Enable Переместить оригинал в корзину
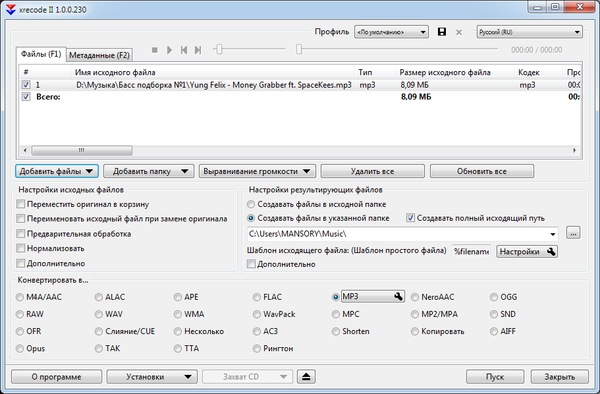 point(21,204)
